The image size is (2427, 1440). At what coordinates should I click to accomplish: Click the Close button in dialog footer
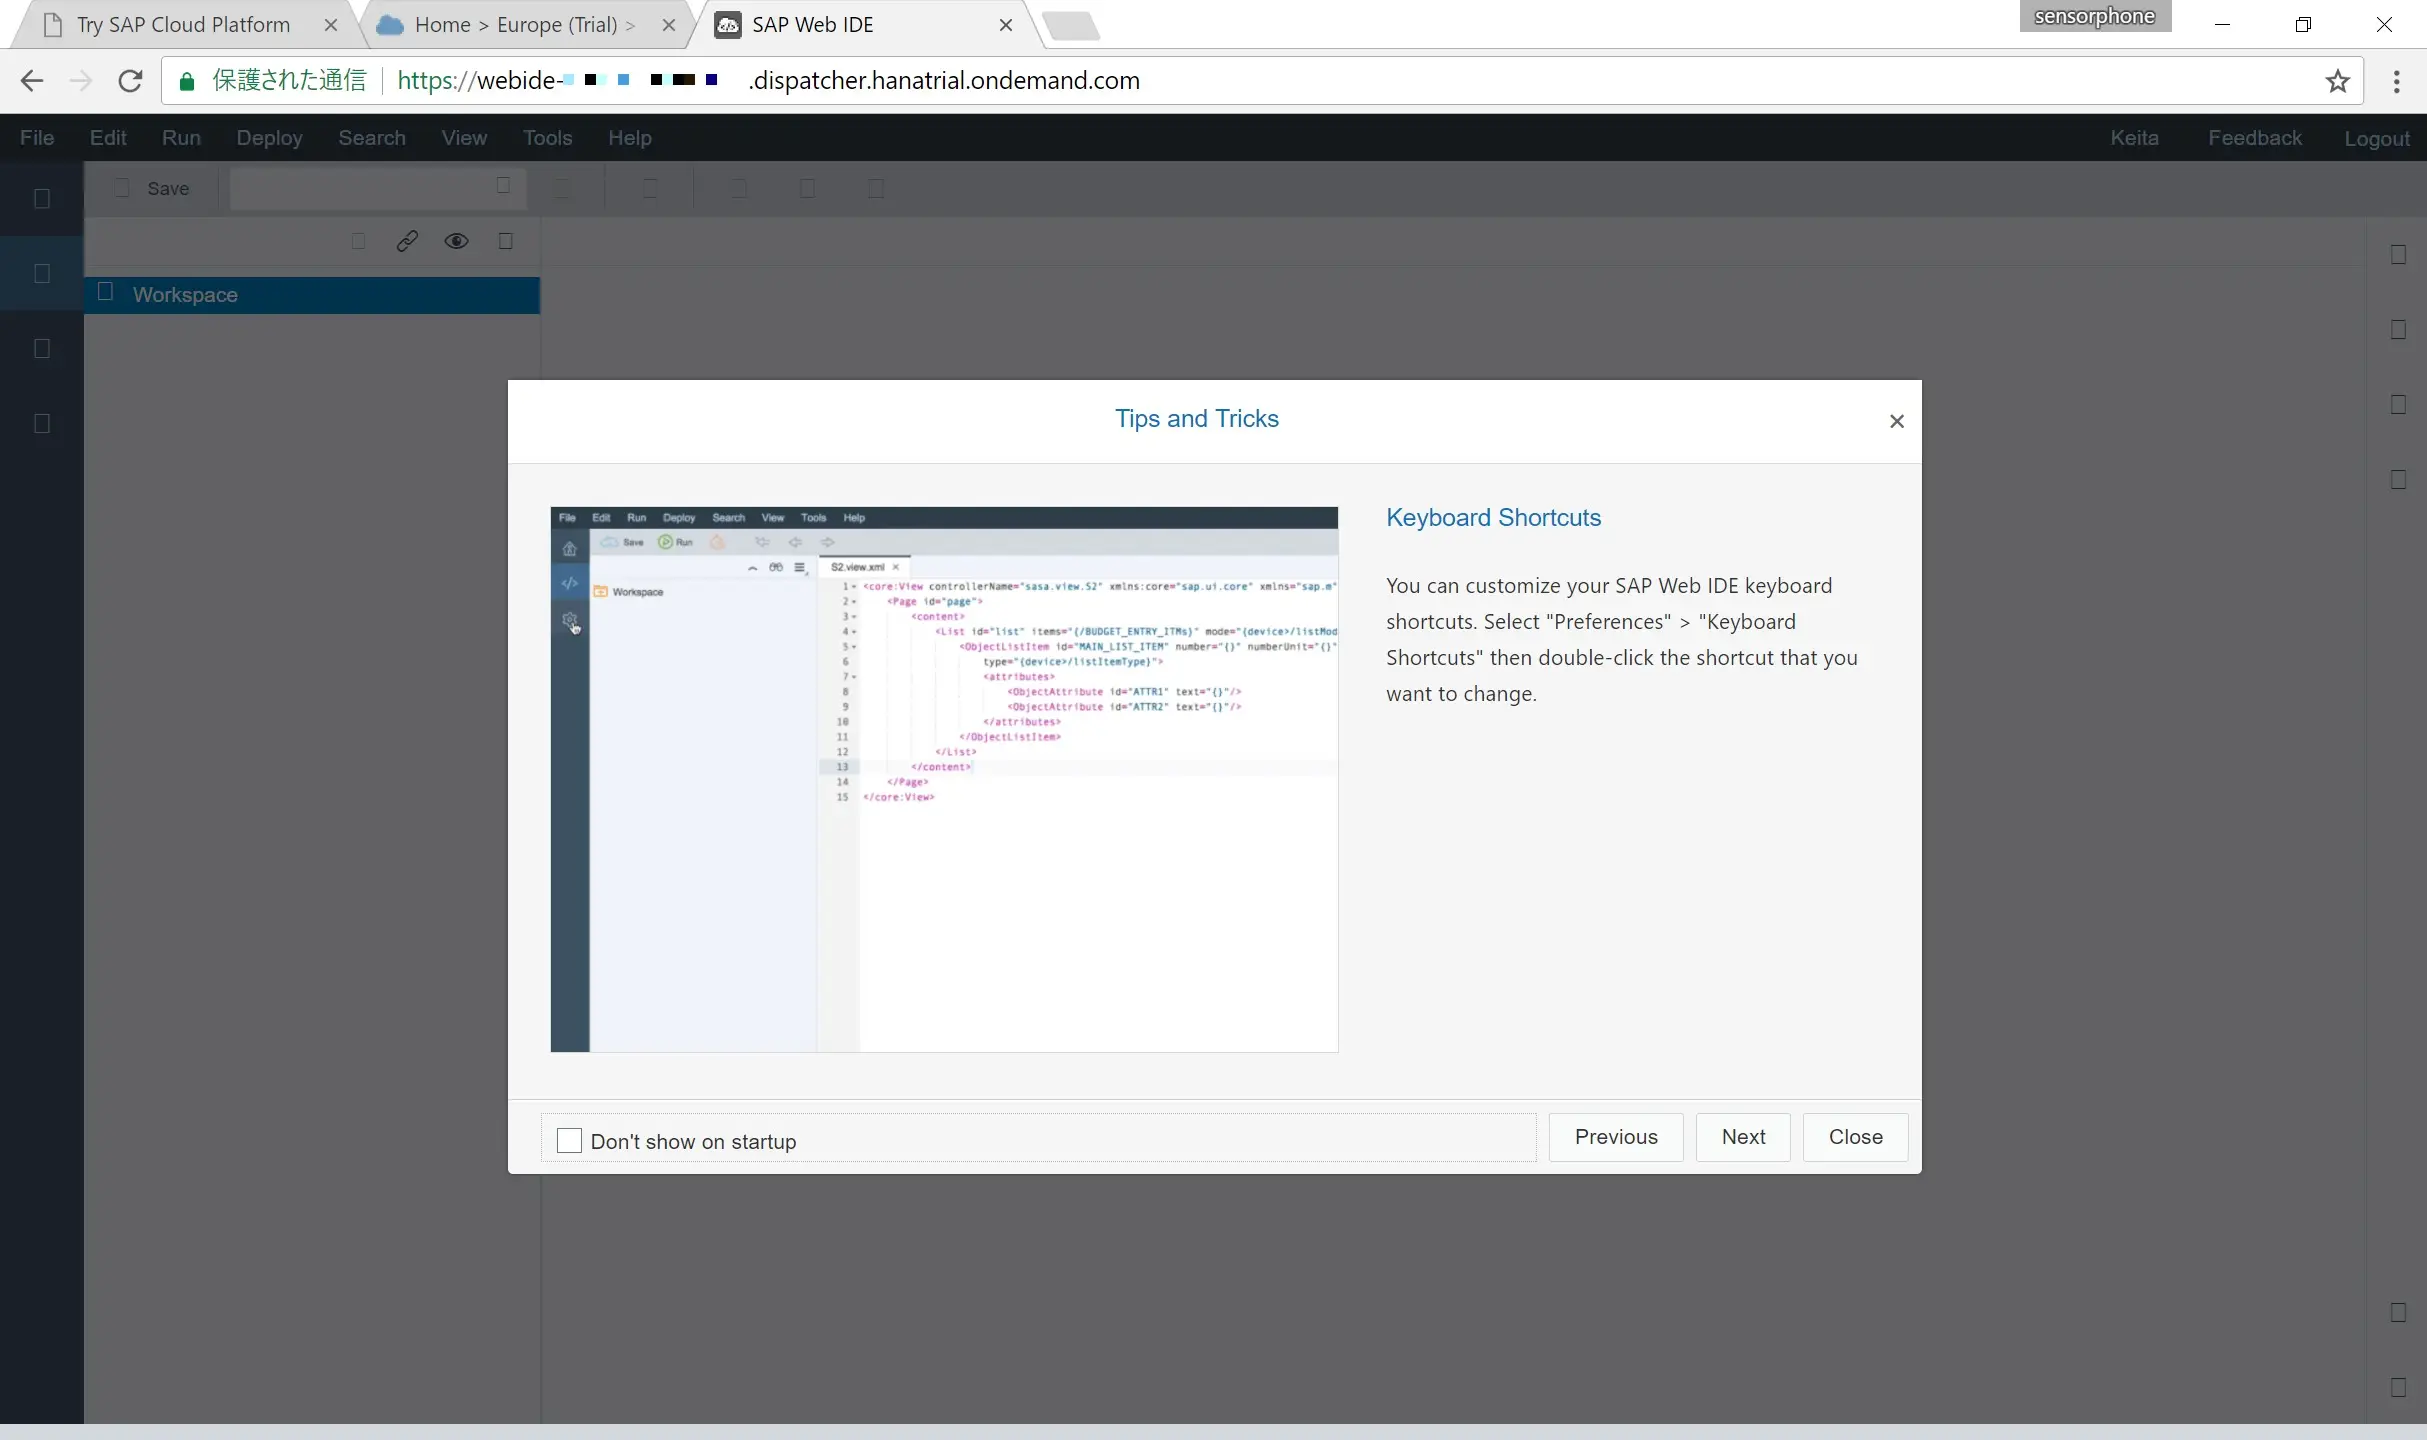coord(1855,1137)
